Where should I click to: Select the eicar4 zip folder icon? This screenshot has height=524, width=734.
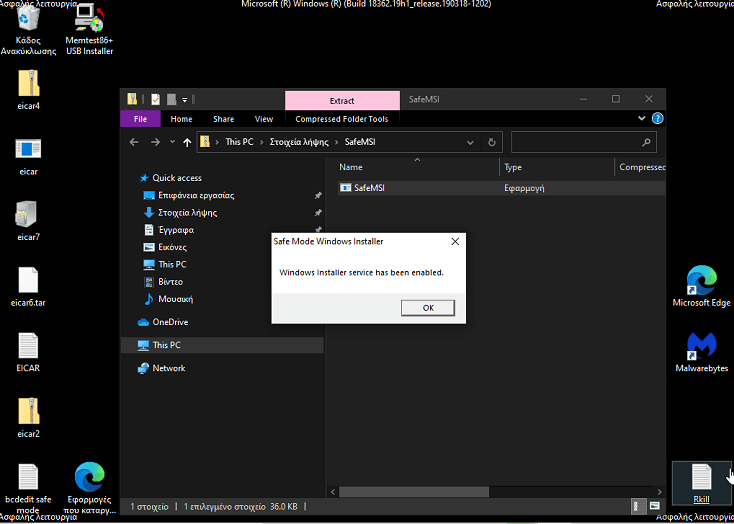pos(29,83)
